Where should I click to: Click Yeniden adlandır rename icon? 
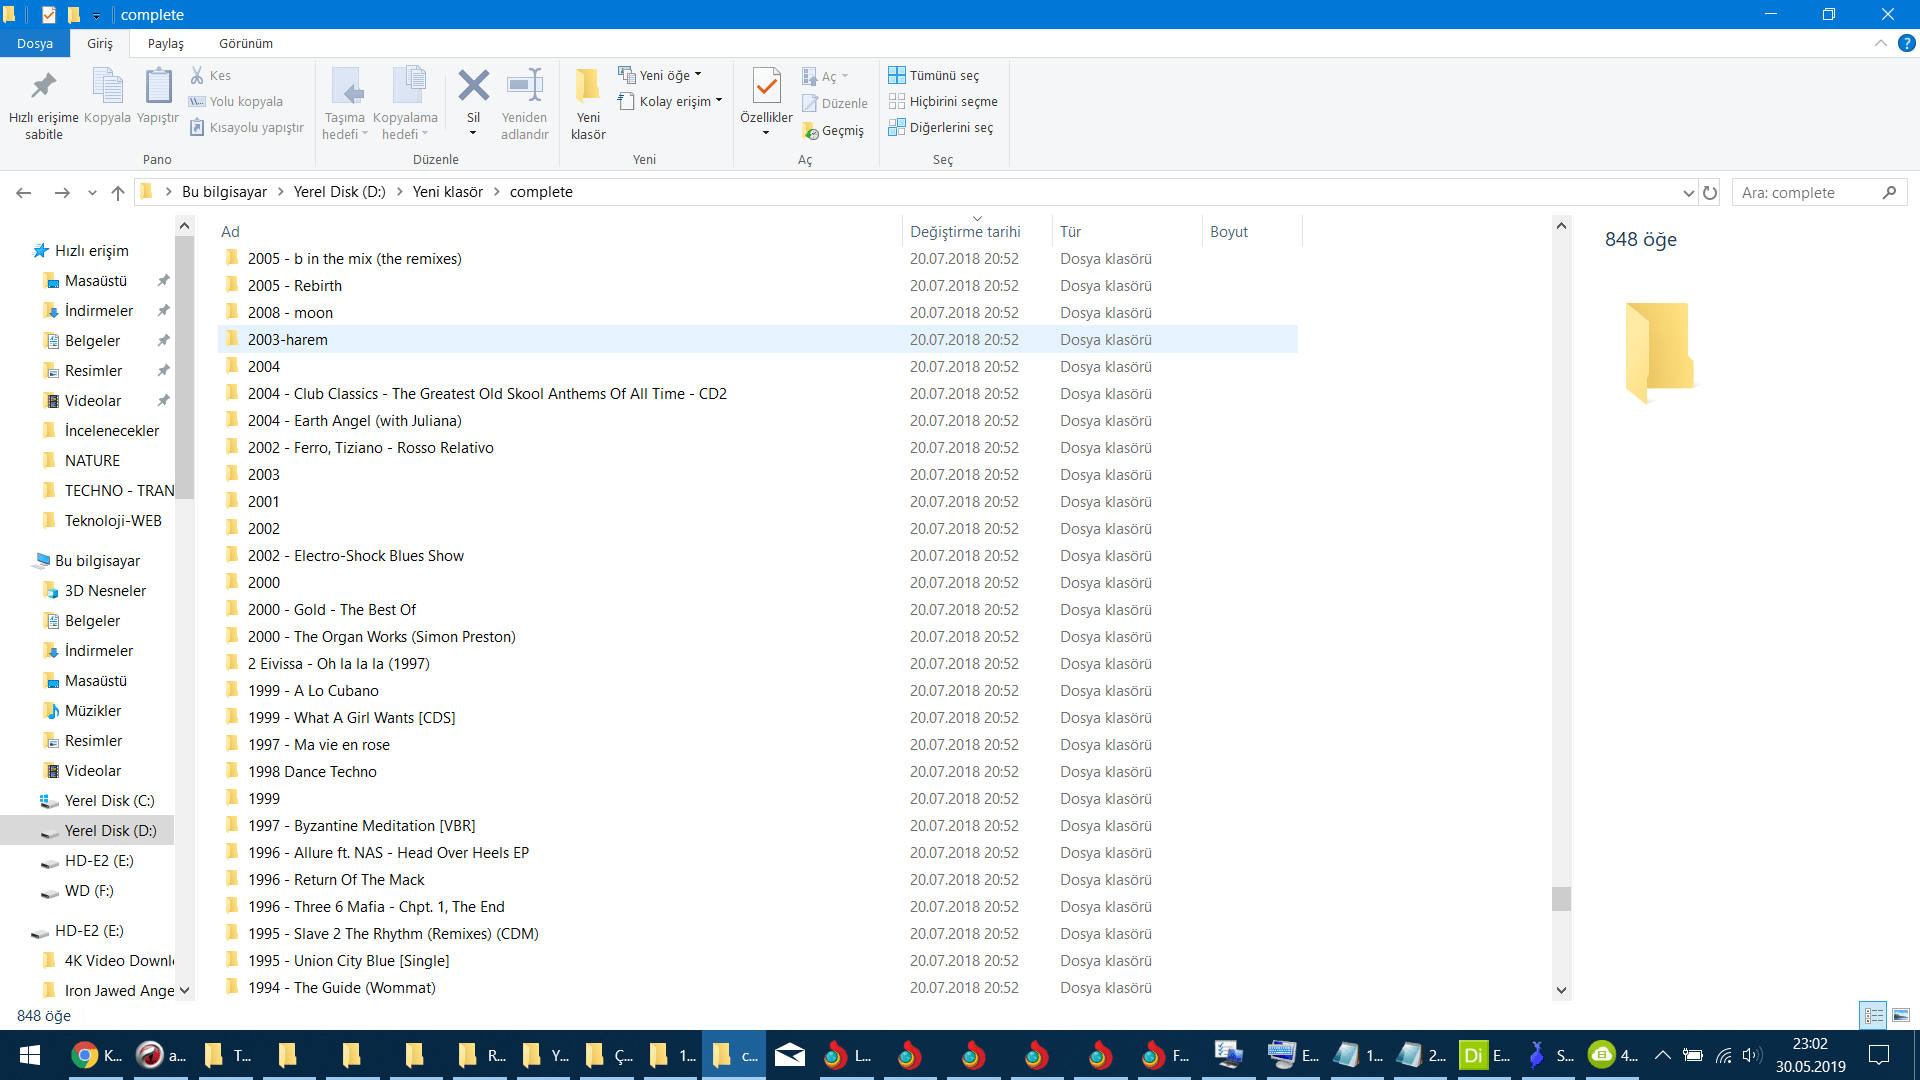point(524,87)
